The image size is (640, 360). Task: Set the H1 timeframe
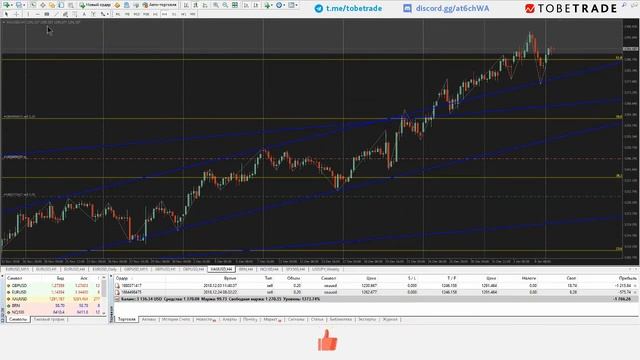tap(155, 14)
